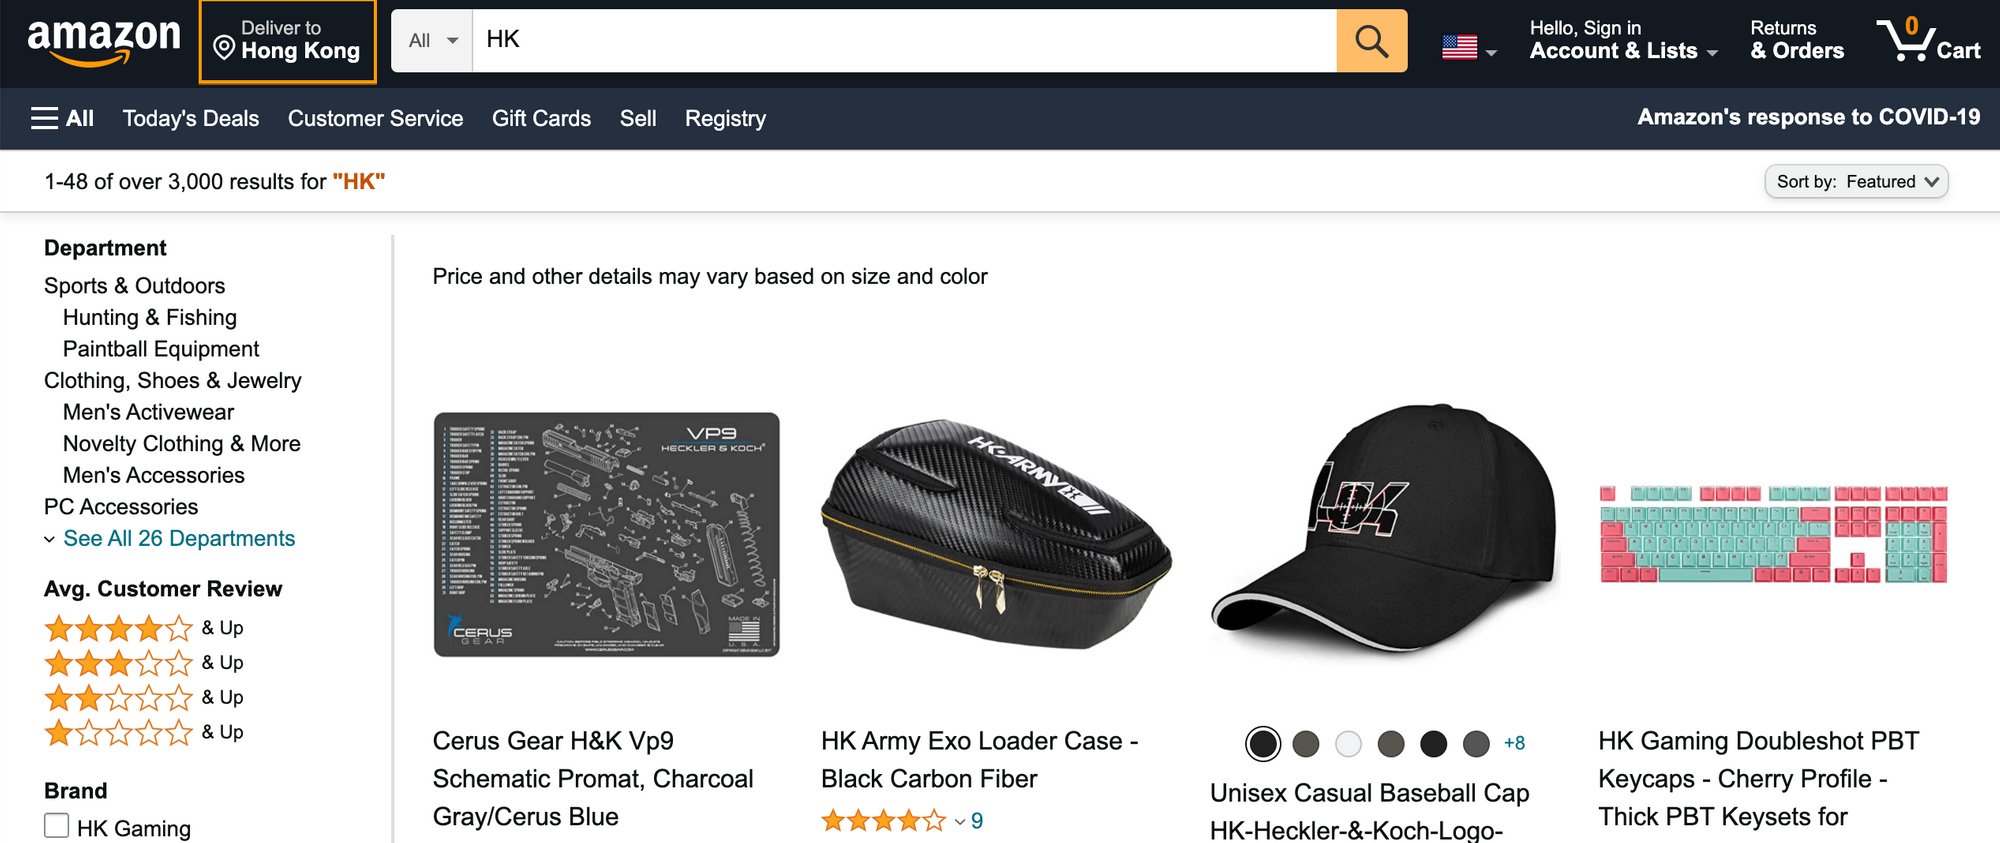Open the All hamburger menu
The width and height of the screenshot is (2000, 843).
point(62,118)
